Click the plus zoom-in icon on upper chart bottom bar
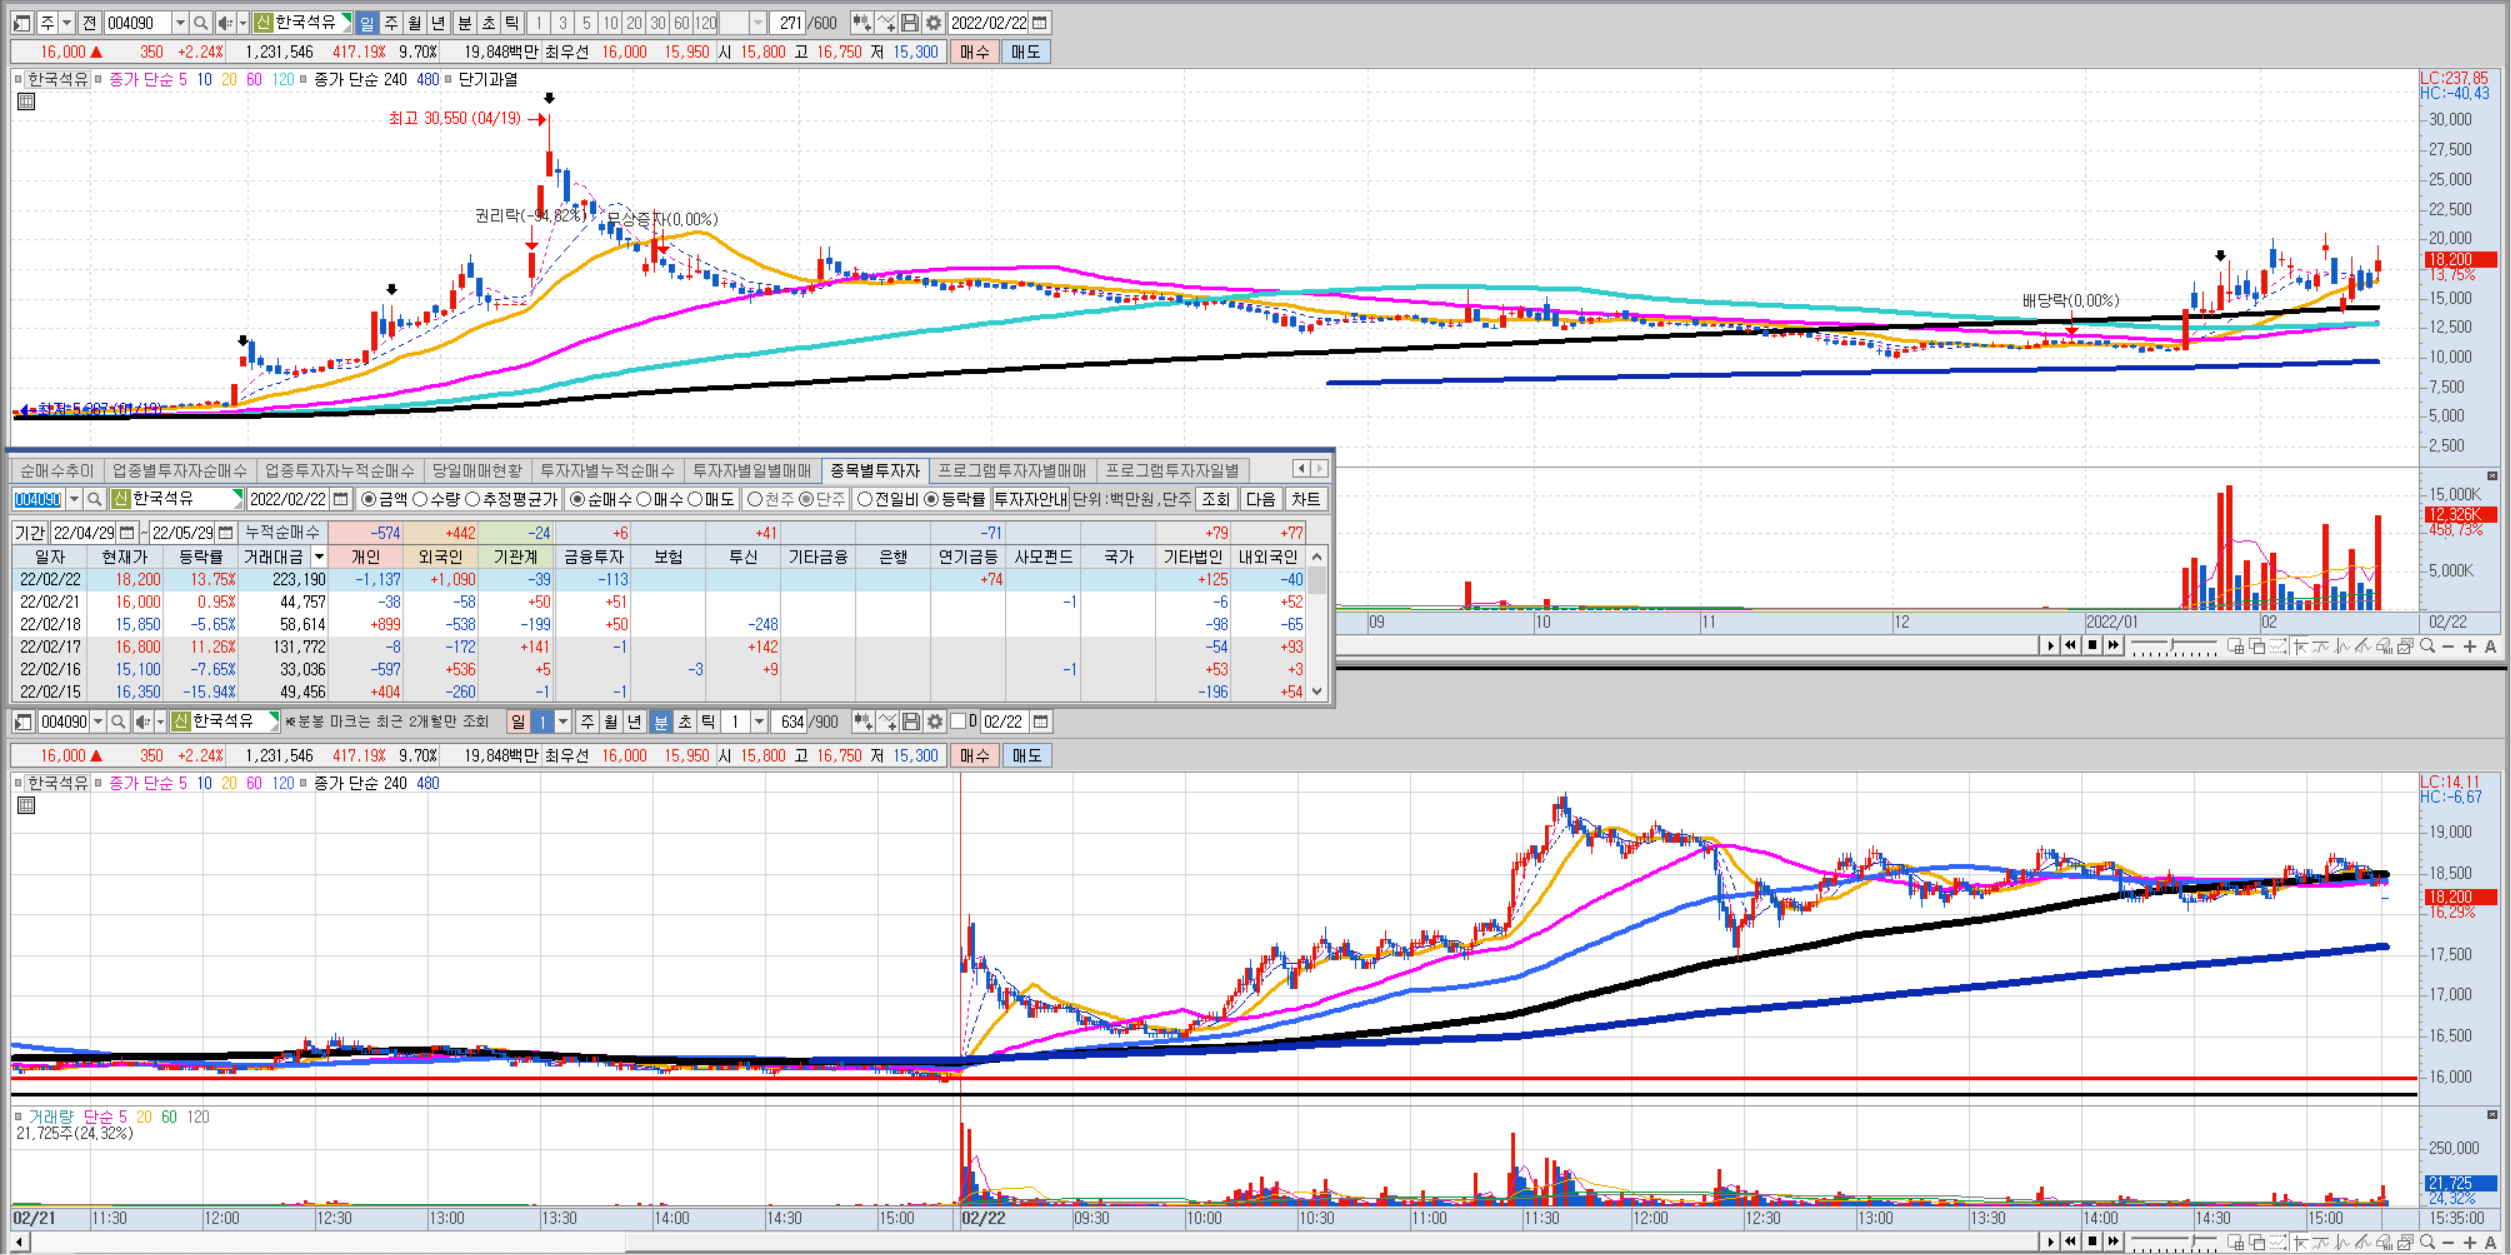Viewport: 2511px width, 1255px height. 2469,647
